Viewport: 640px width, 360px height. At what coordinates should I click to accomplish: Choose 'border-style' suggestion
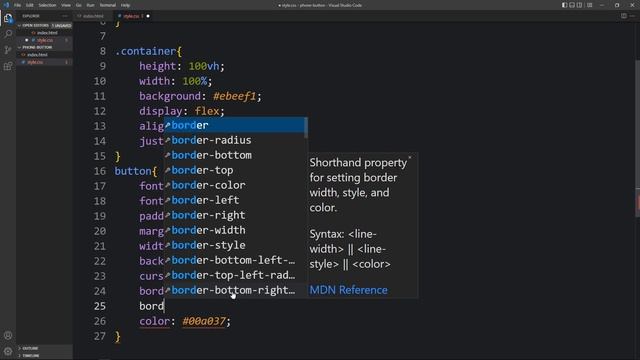[x=234, y=245]
